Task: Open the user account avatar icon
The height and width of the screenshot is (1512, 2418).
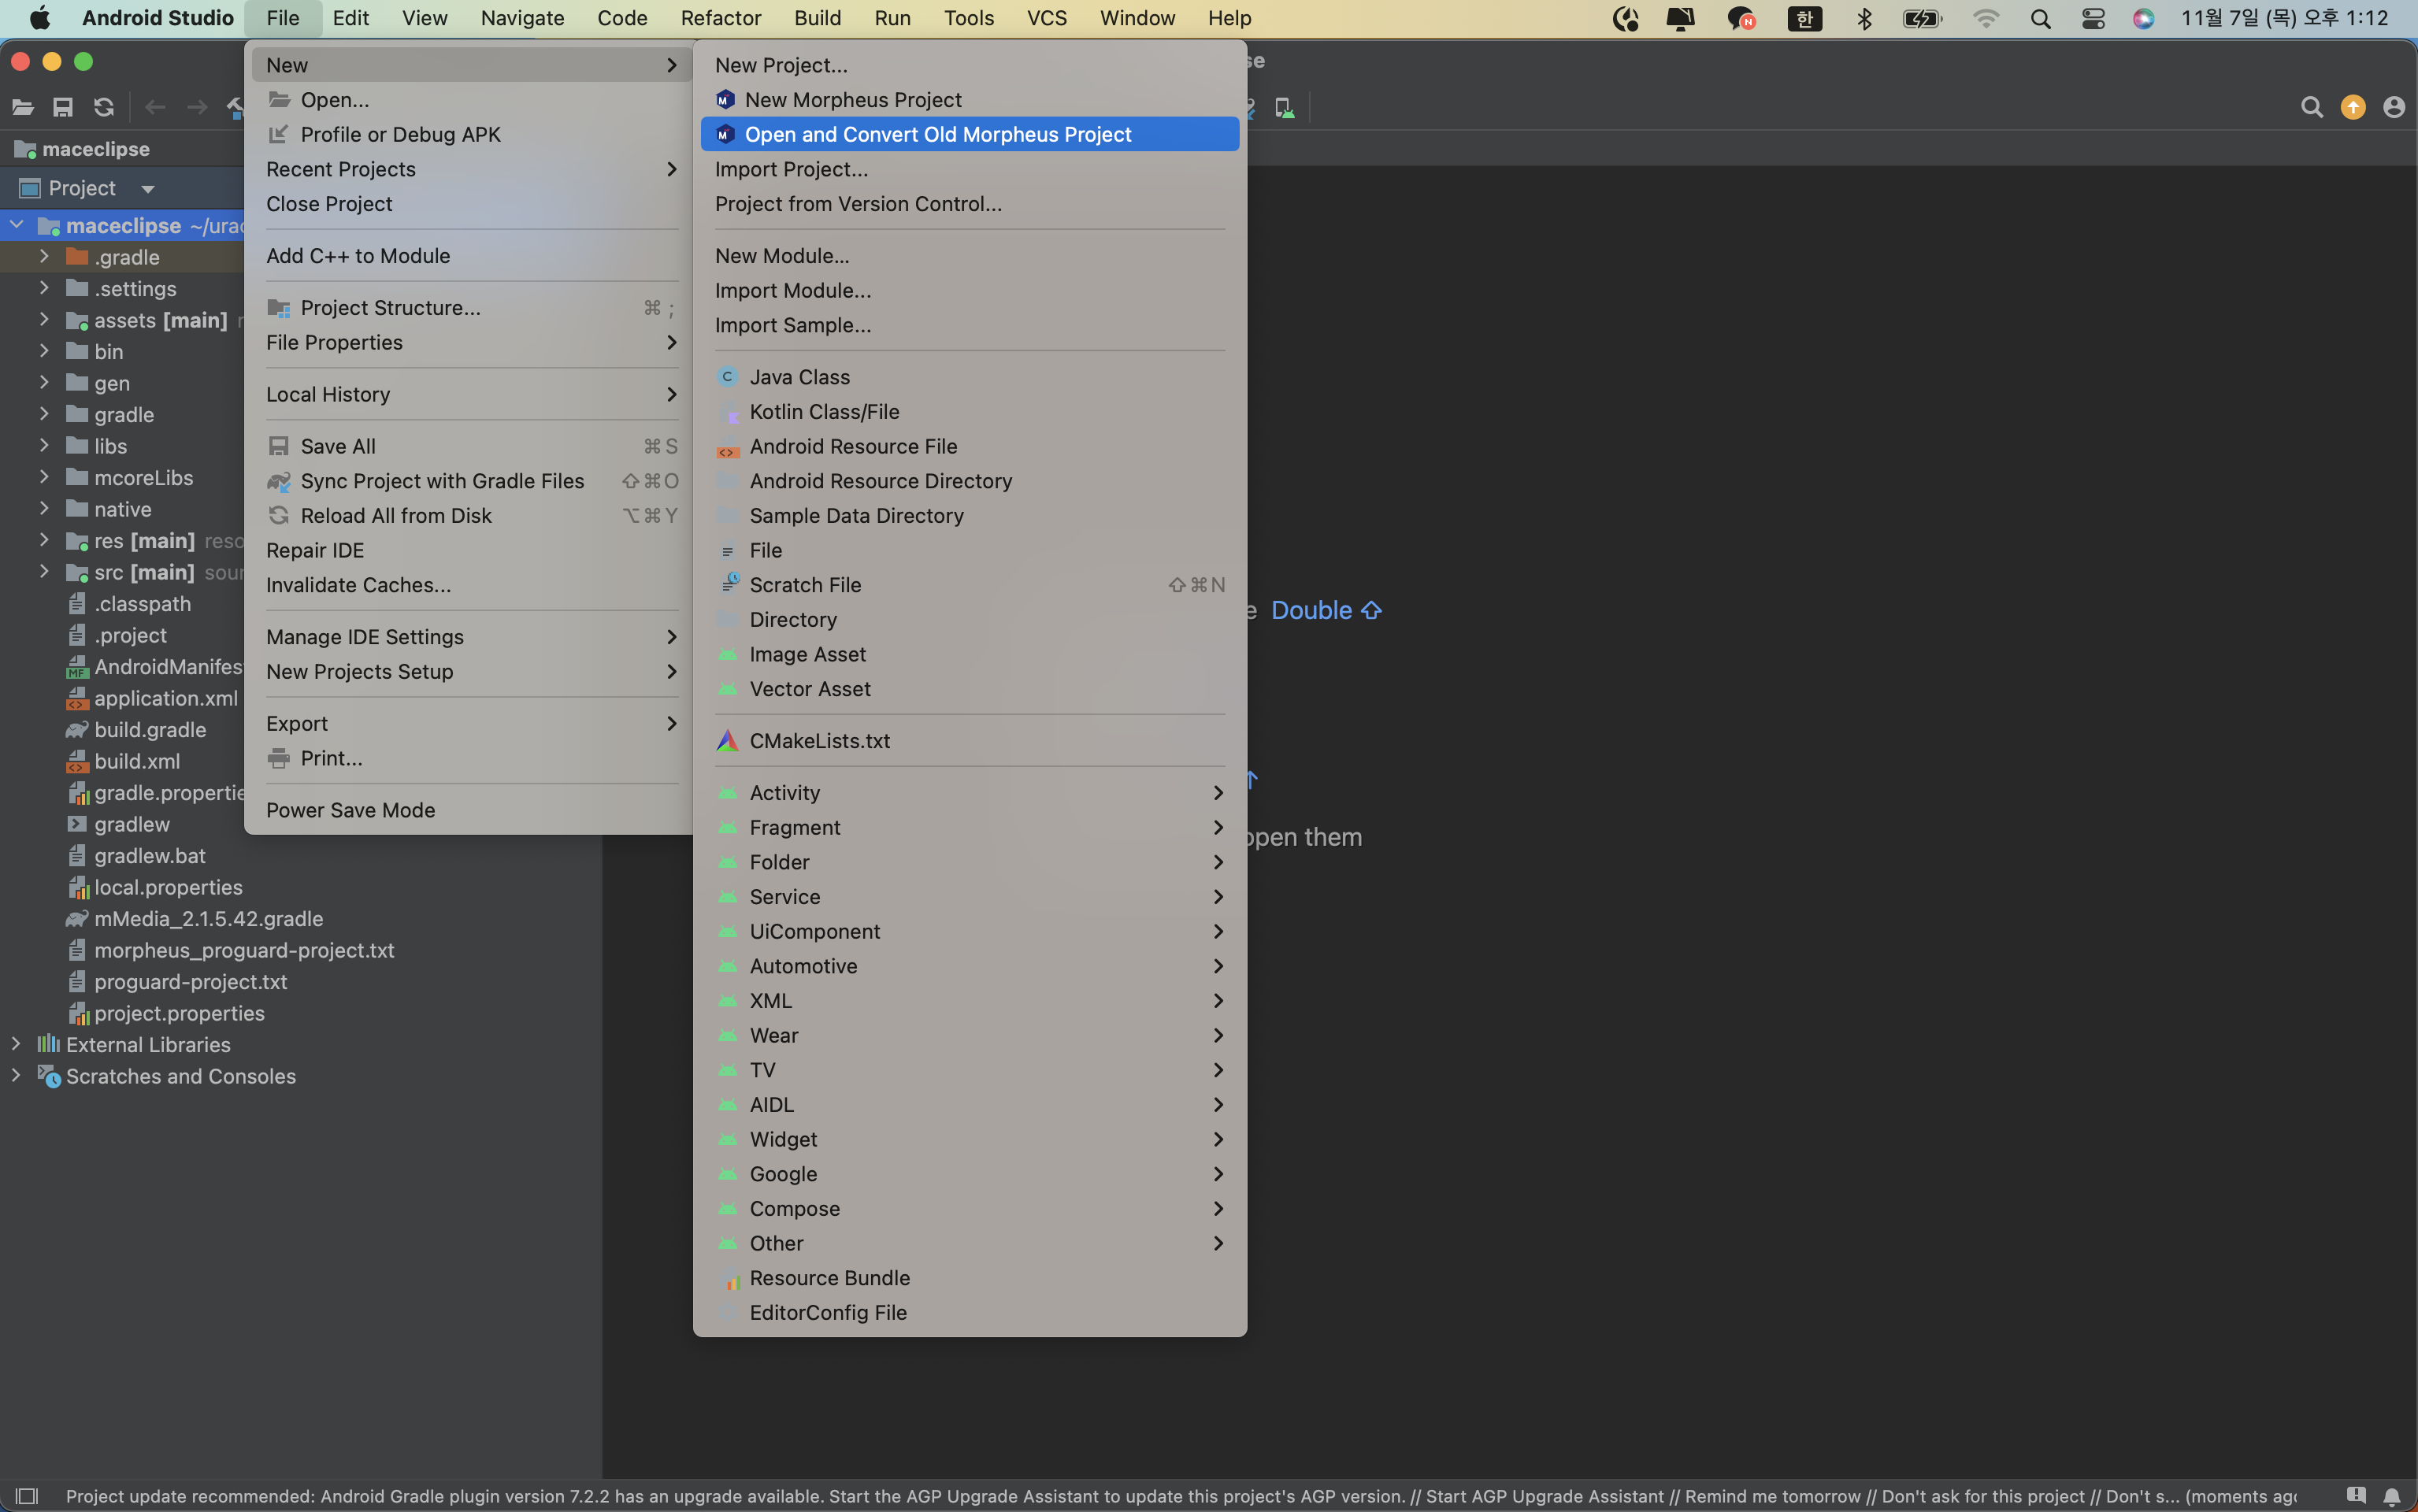Action: pos(2394,107)
